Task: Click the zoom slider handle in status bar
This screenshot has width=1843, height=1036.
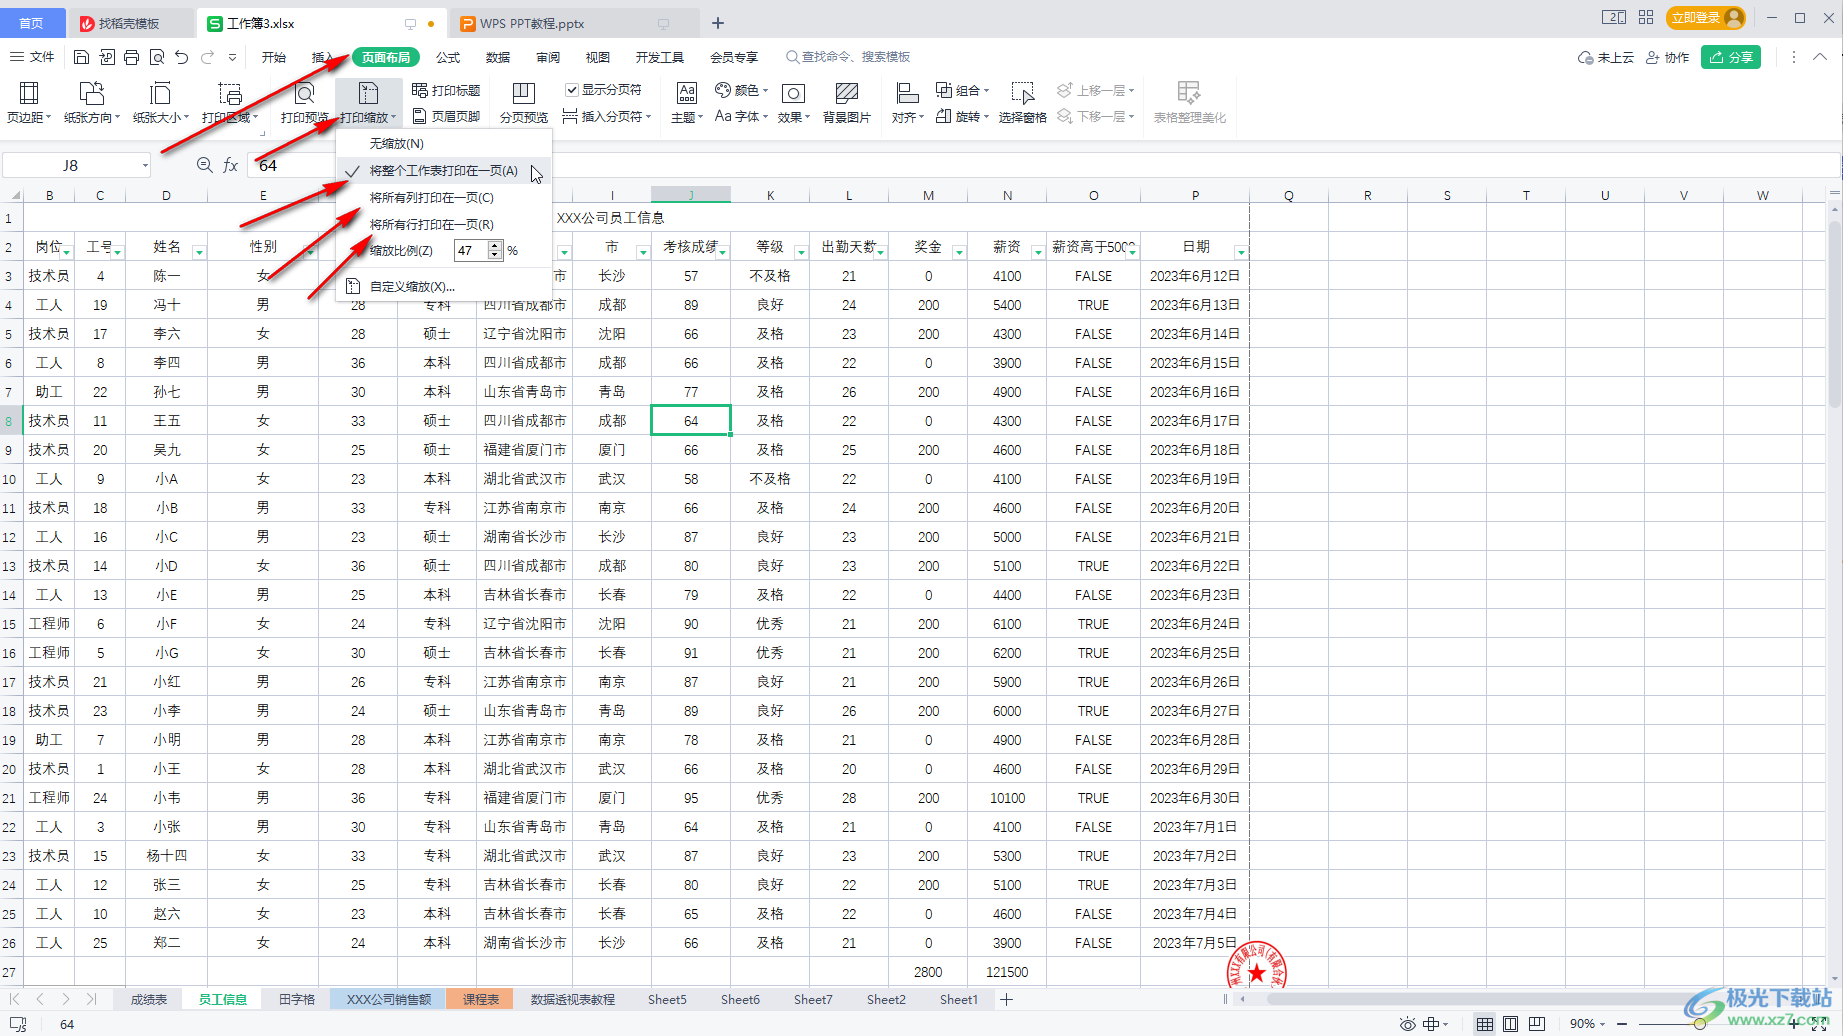Action: pyautogui.click(x=1699, y=1024)
